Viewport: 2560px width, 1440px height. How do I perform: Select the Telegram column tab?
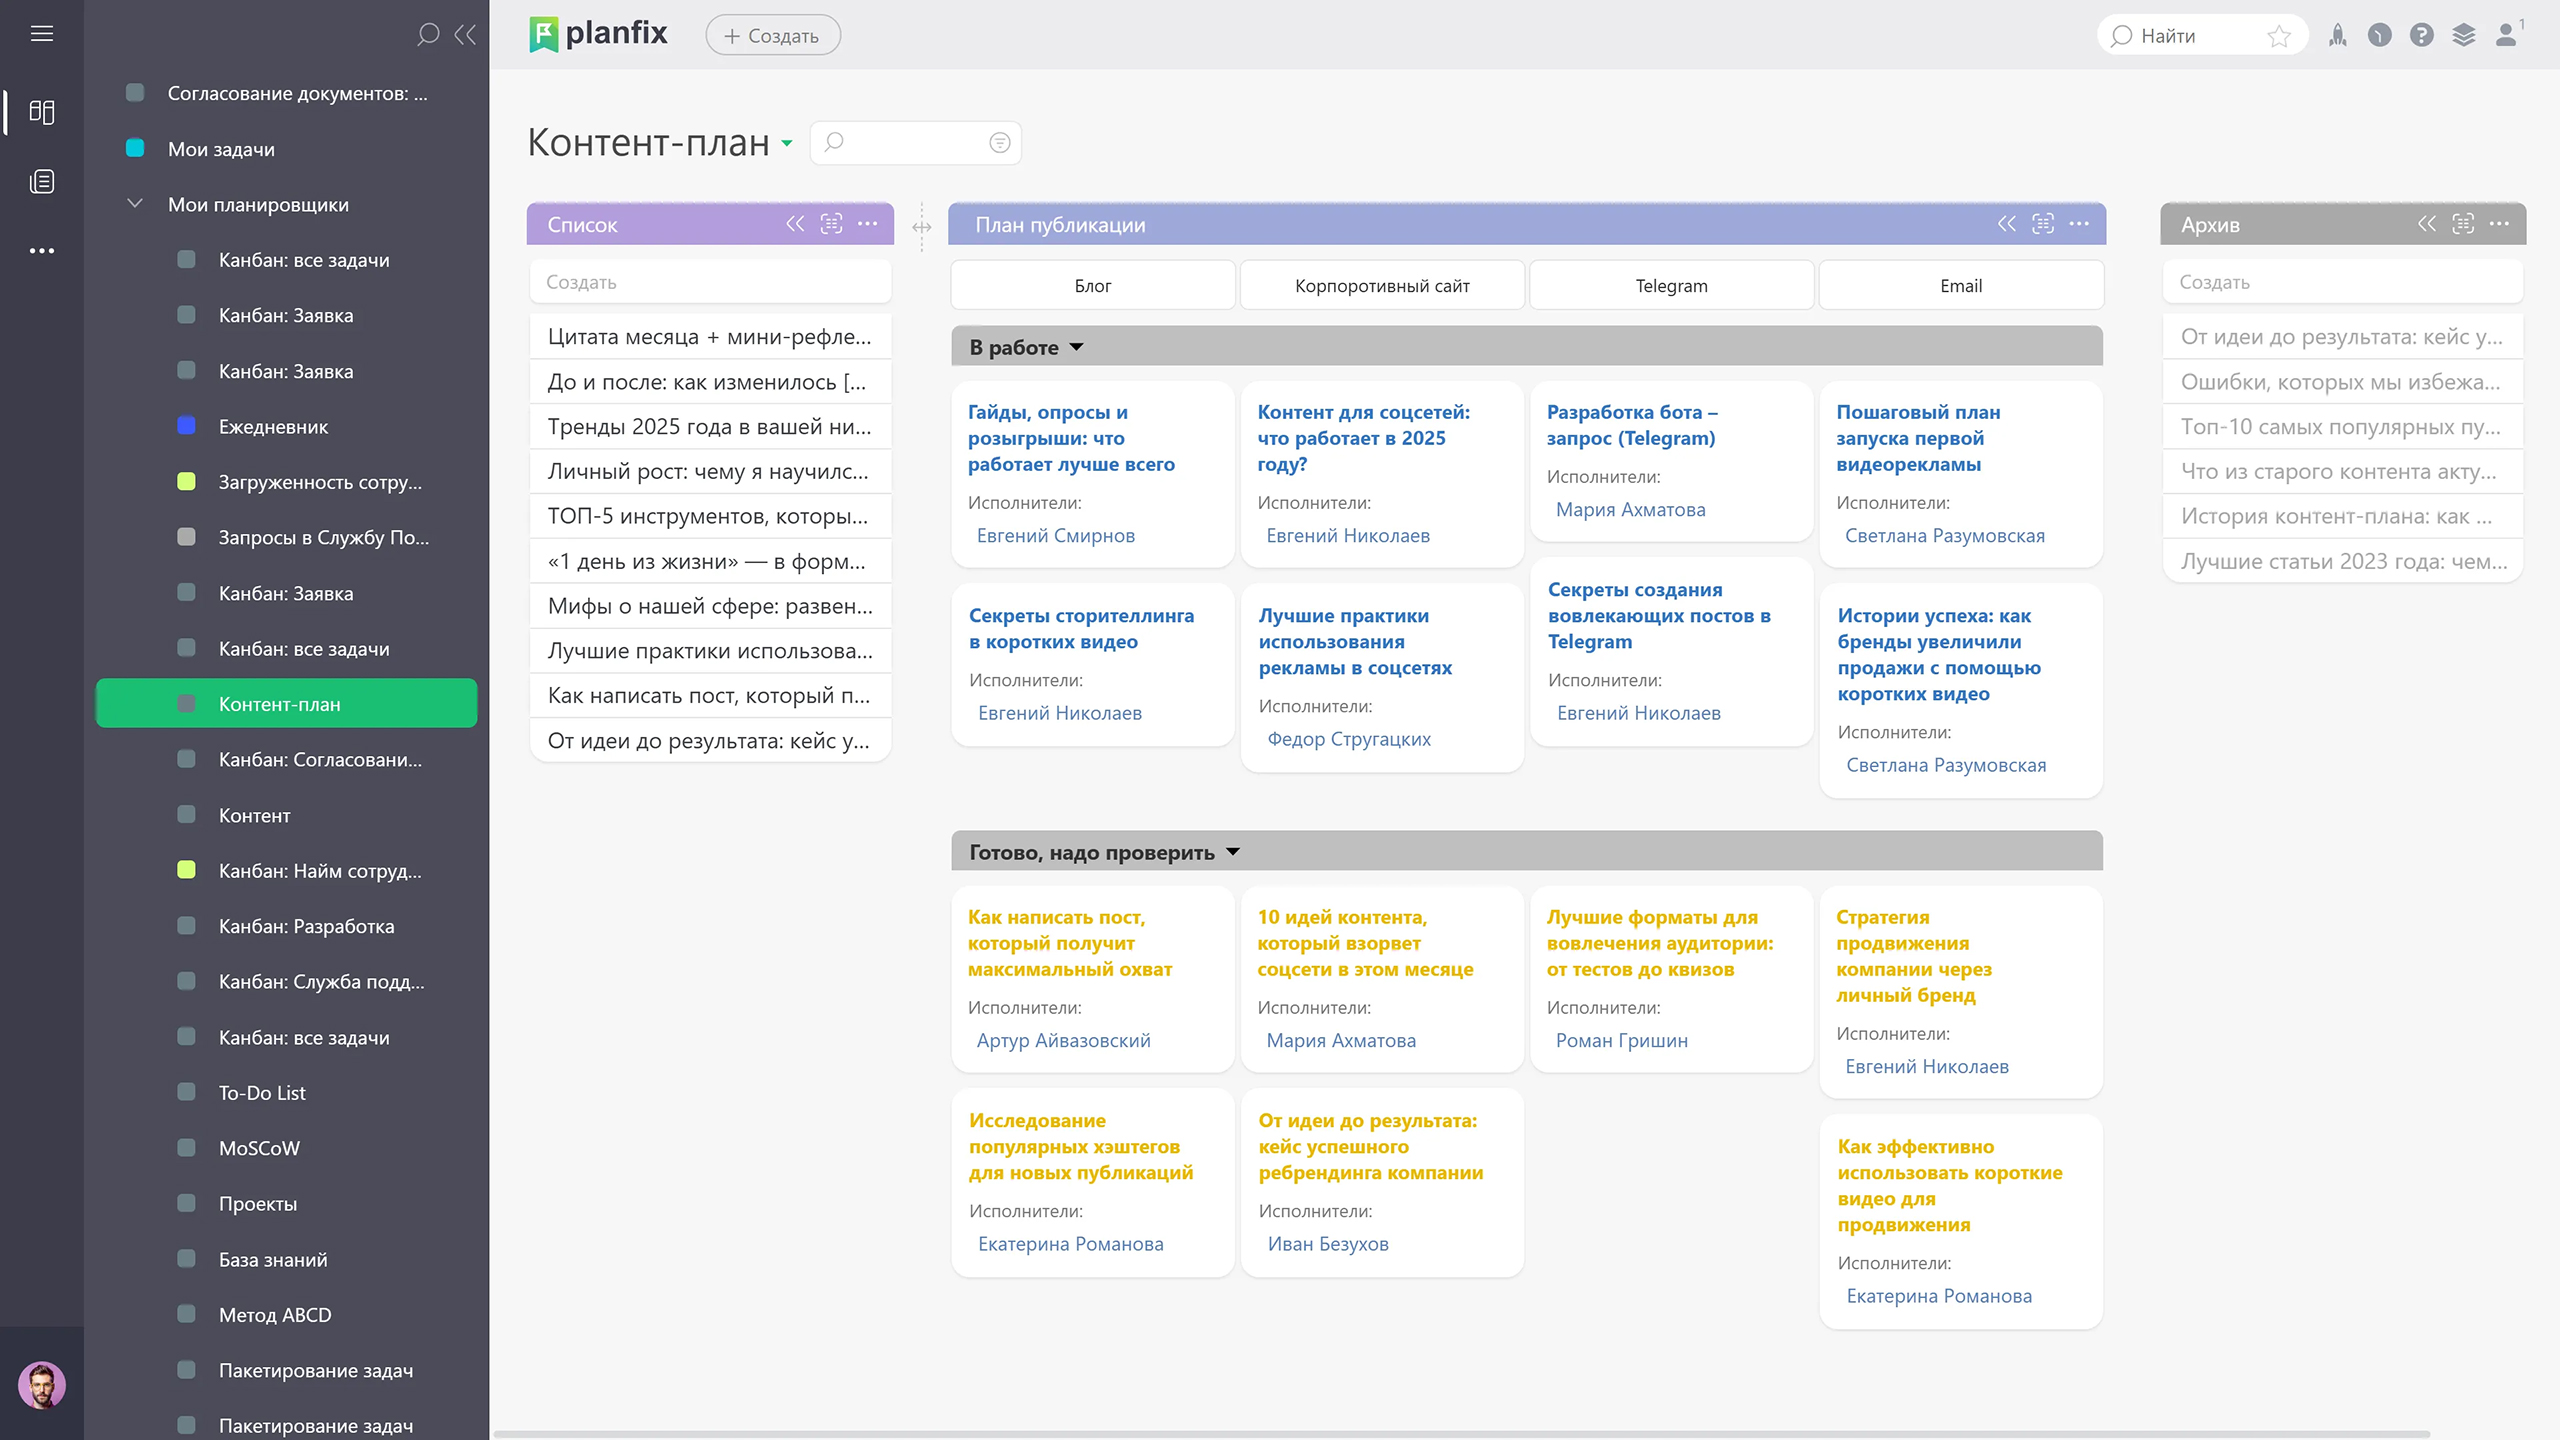(1671, 286)
